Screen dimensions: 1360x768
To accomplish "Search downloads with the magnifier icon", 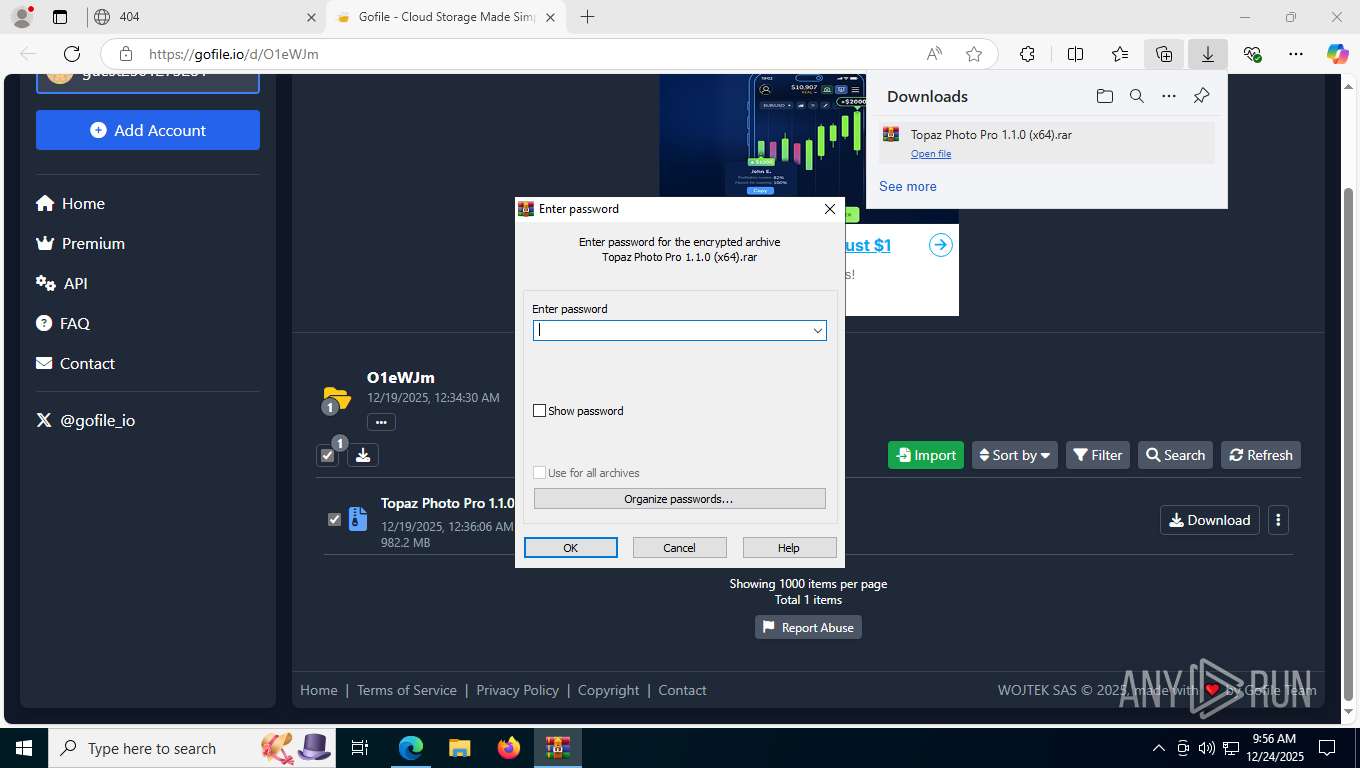I will point(1137,96).
